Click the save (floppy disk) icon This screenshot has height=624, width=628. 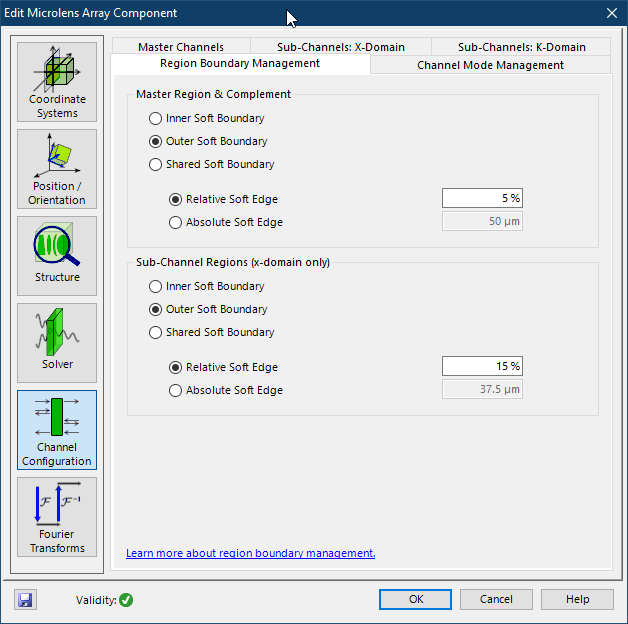25,600
